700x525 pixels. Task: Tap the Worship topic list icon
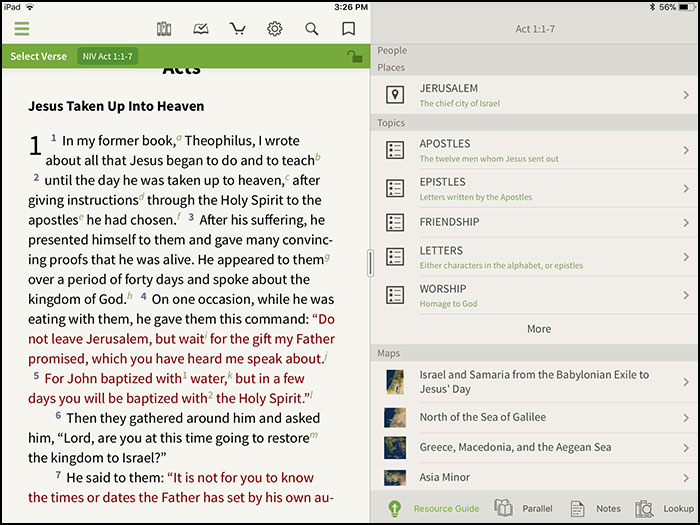pyautogui.click(x=395, y=295)
